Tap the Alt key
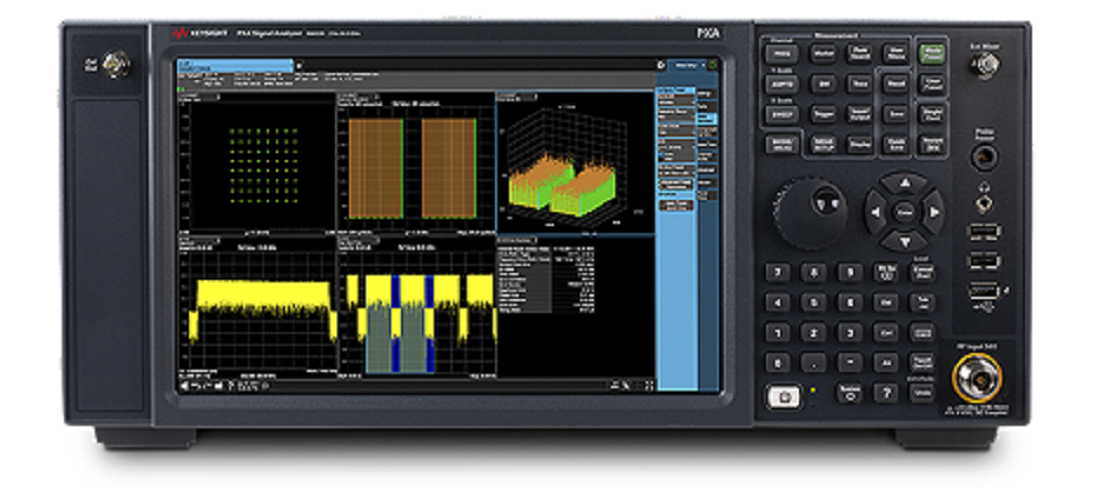Image resolution: width=1100 pixels, height=492 pixels. (x=886, y=363)
